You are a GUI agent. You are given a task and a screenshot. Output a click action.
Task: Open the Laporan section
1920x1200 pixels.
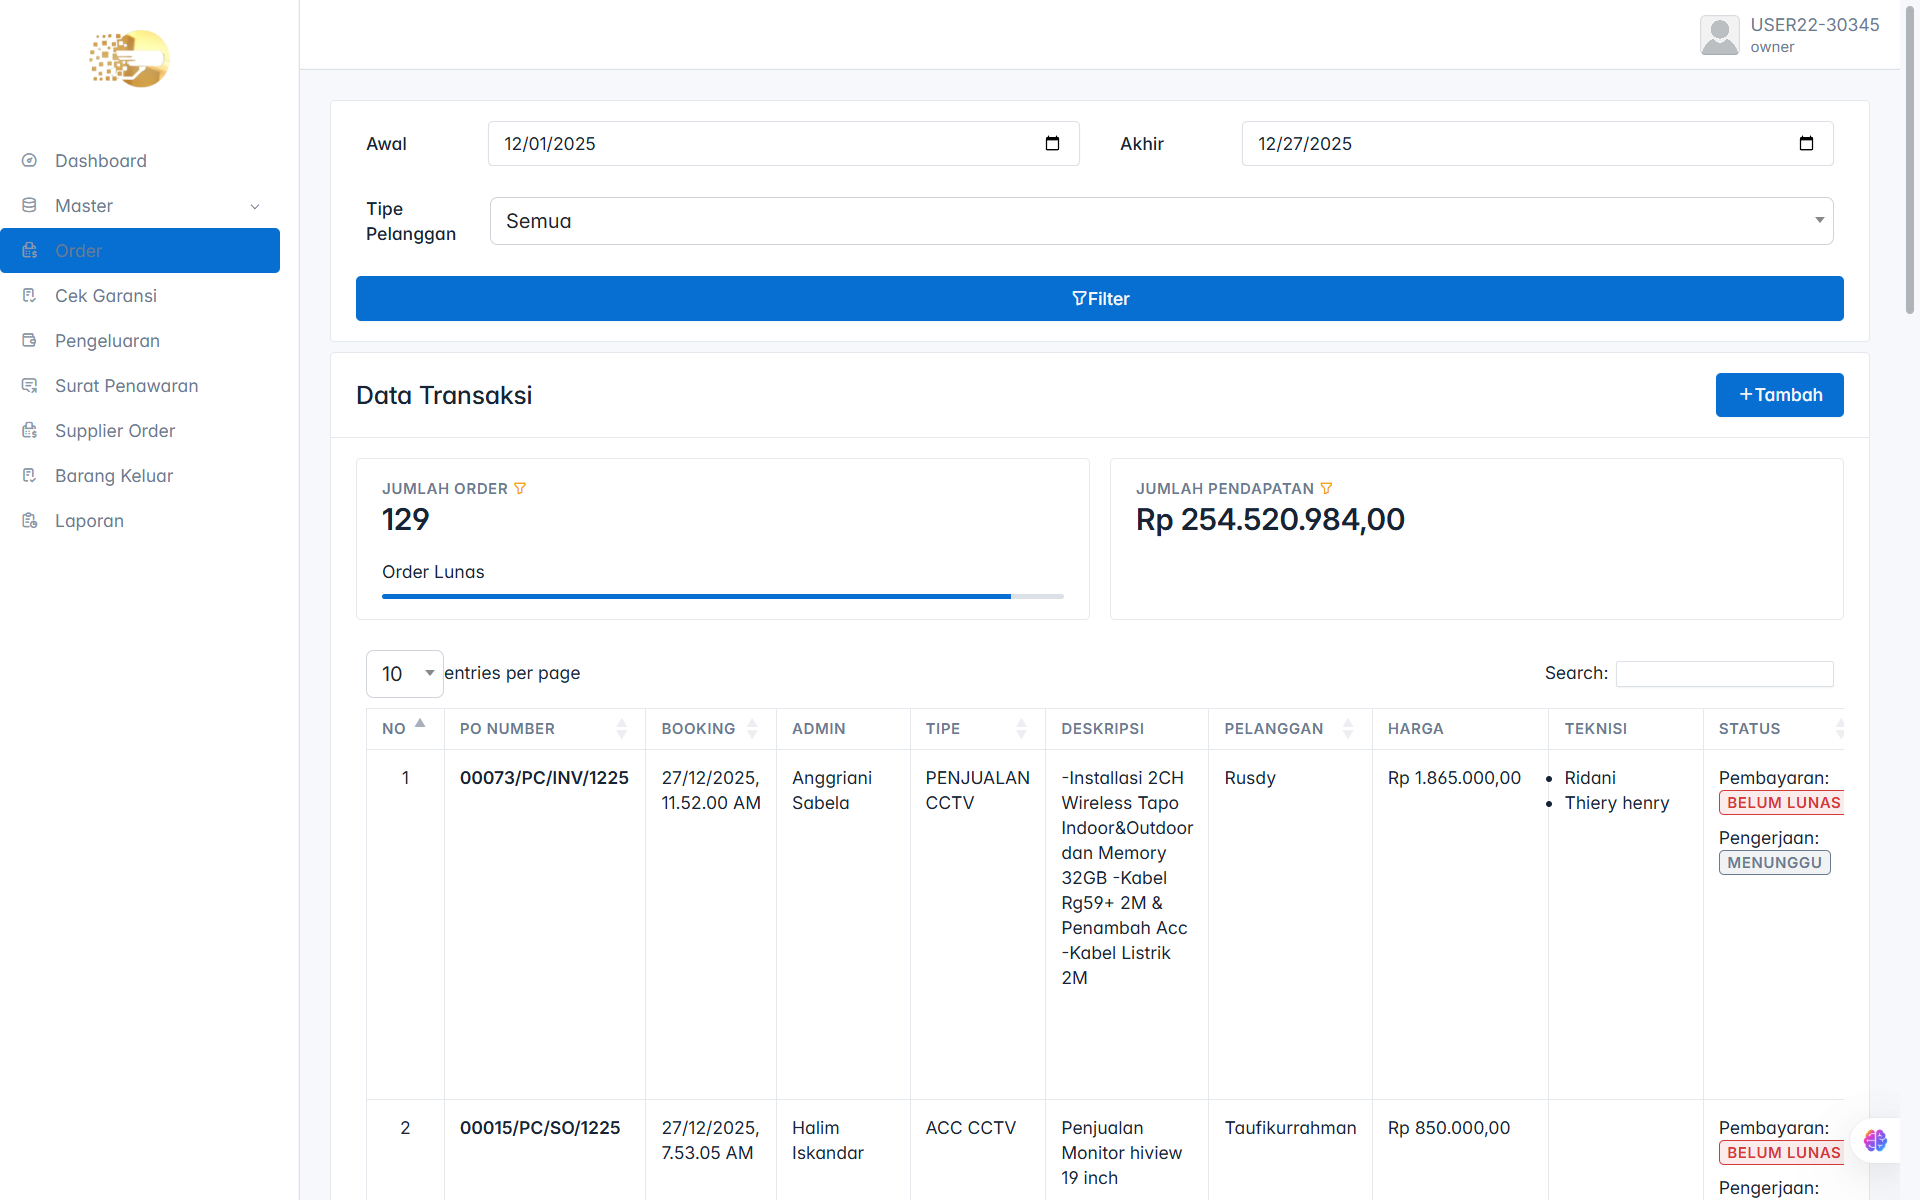90,520
